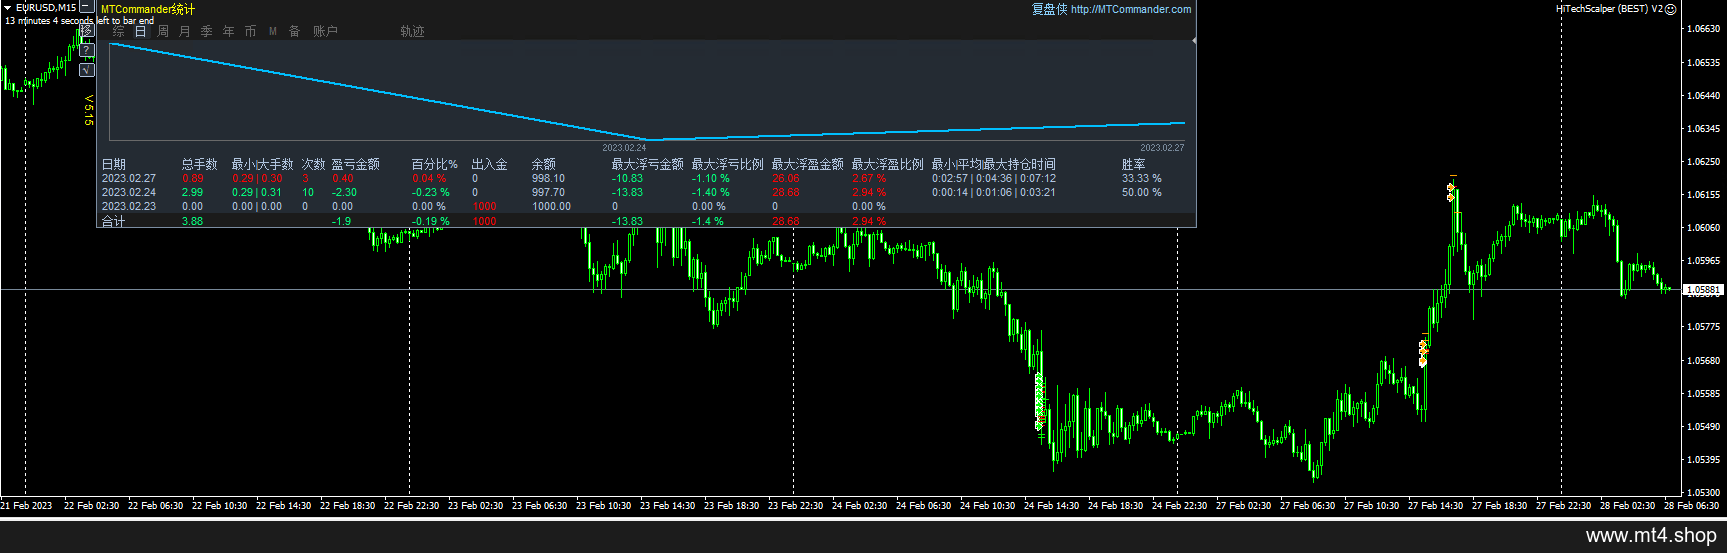Image resolution: width=1727 pixels, height=553 pixels.
Task: Select the 季 quarterly tab
Action: click(207, 31)
